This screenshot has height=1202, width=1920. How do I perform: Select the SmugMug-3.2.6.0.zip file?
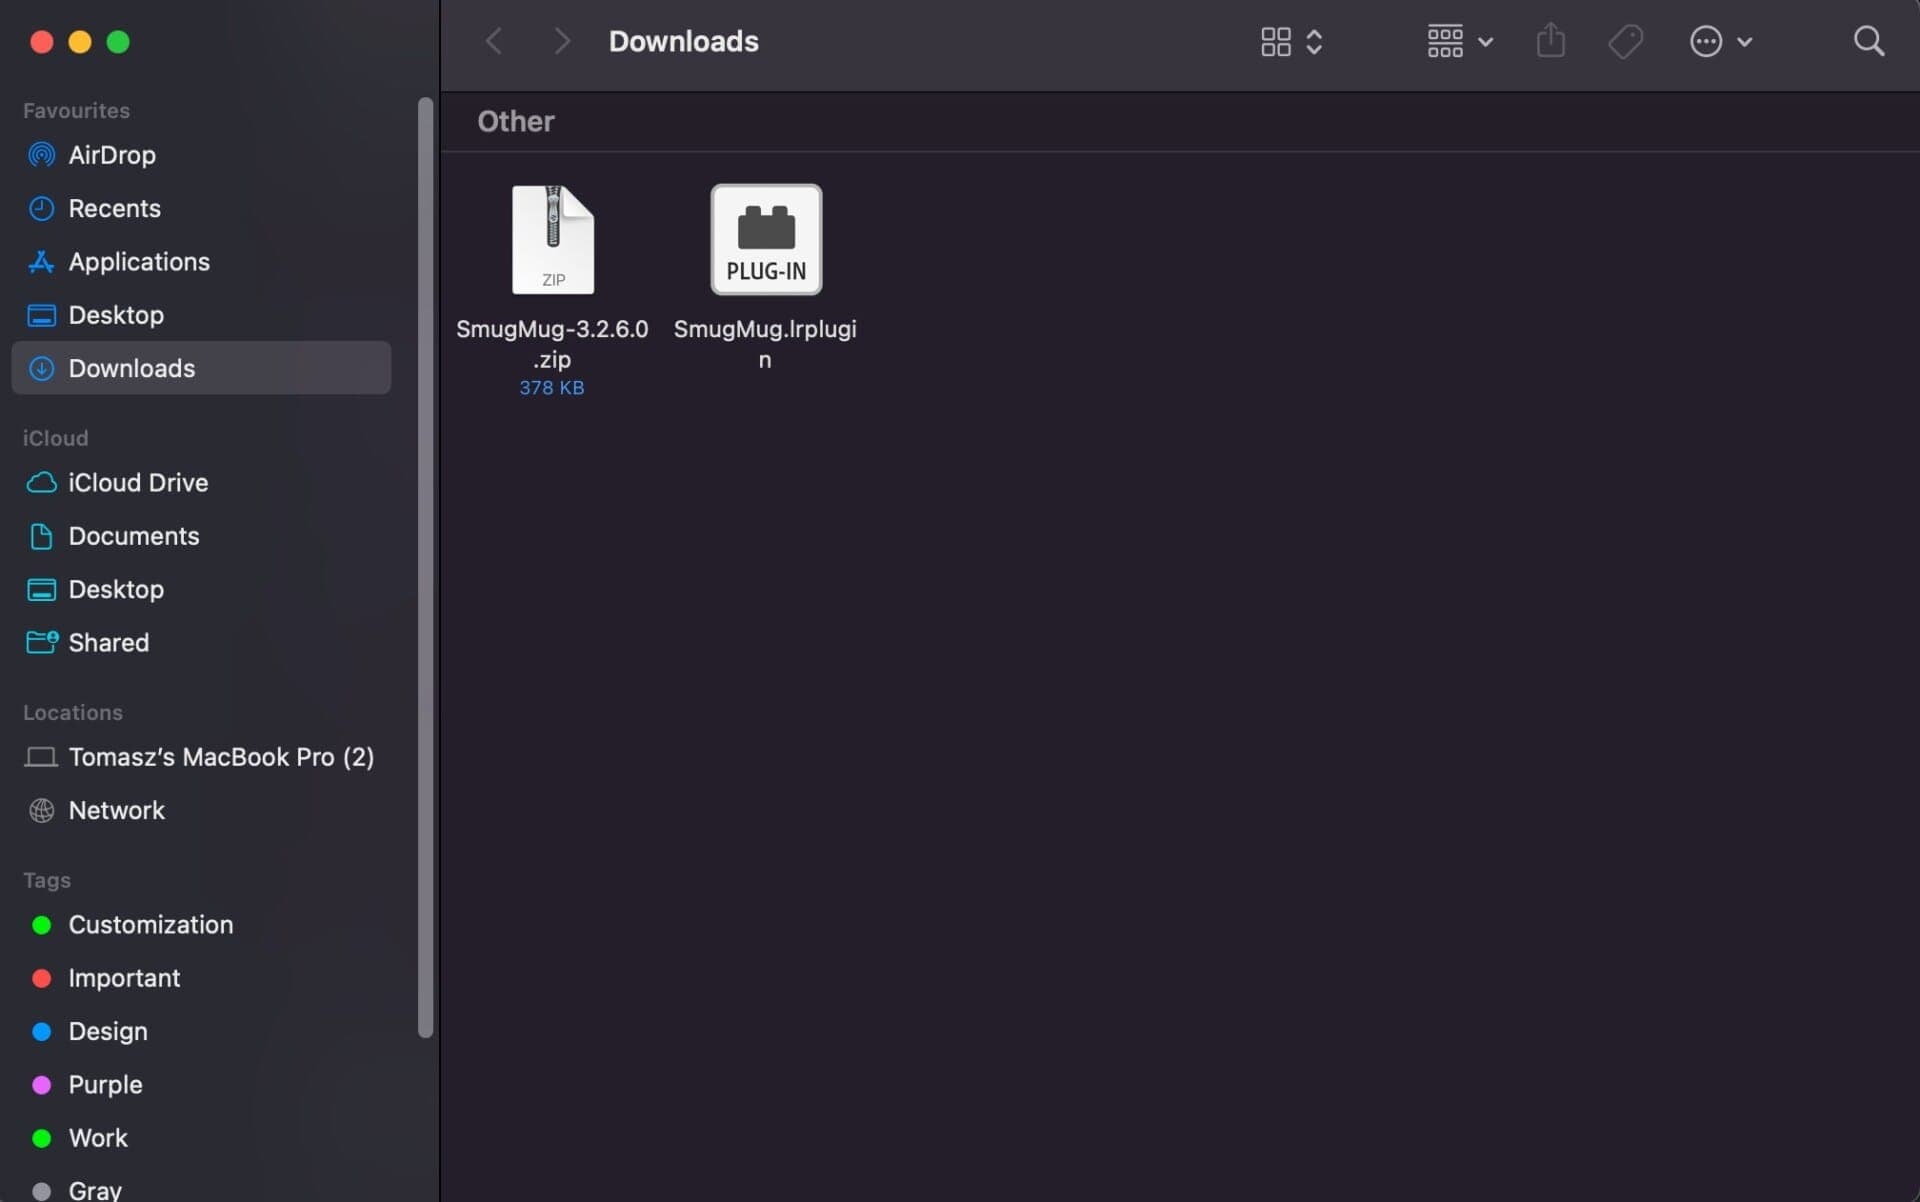pos(552,240)
